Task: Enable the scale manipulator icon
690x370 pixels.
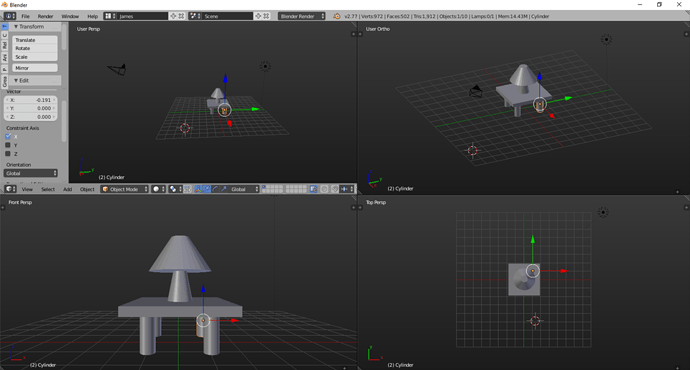Action: (224, 189)
